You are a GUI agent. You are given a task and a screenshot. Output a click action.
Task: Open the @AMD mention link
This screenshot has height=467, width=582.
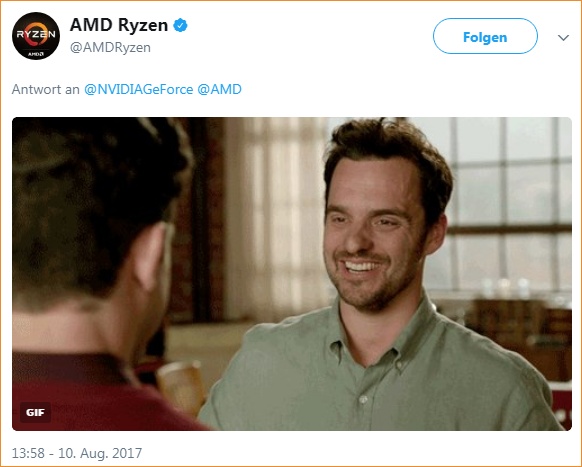219,89
